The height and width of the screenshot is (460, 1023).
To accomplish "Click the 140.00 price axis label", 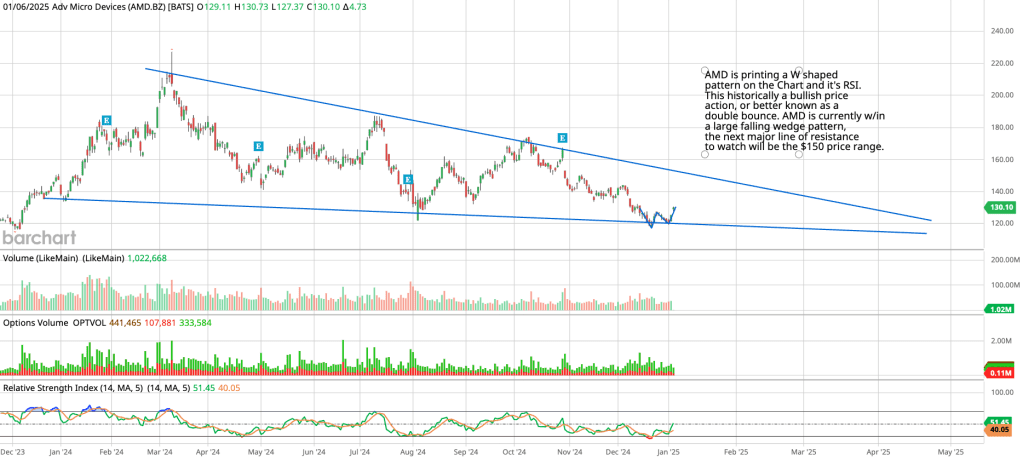I will 1000,191.
